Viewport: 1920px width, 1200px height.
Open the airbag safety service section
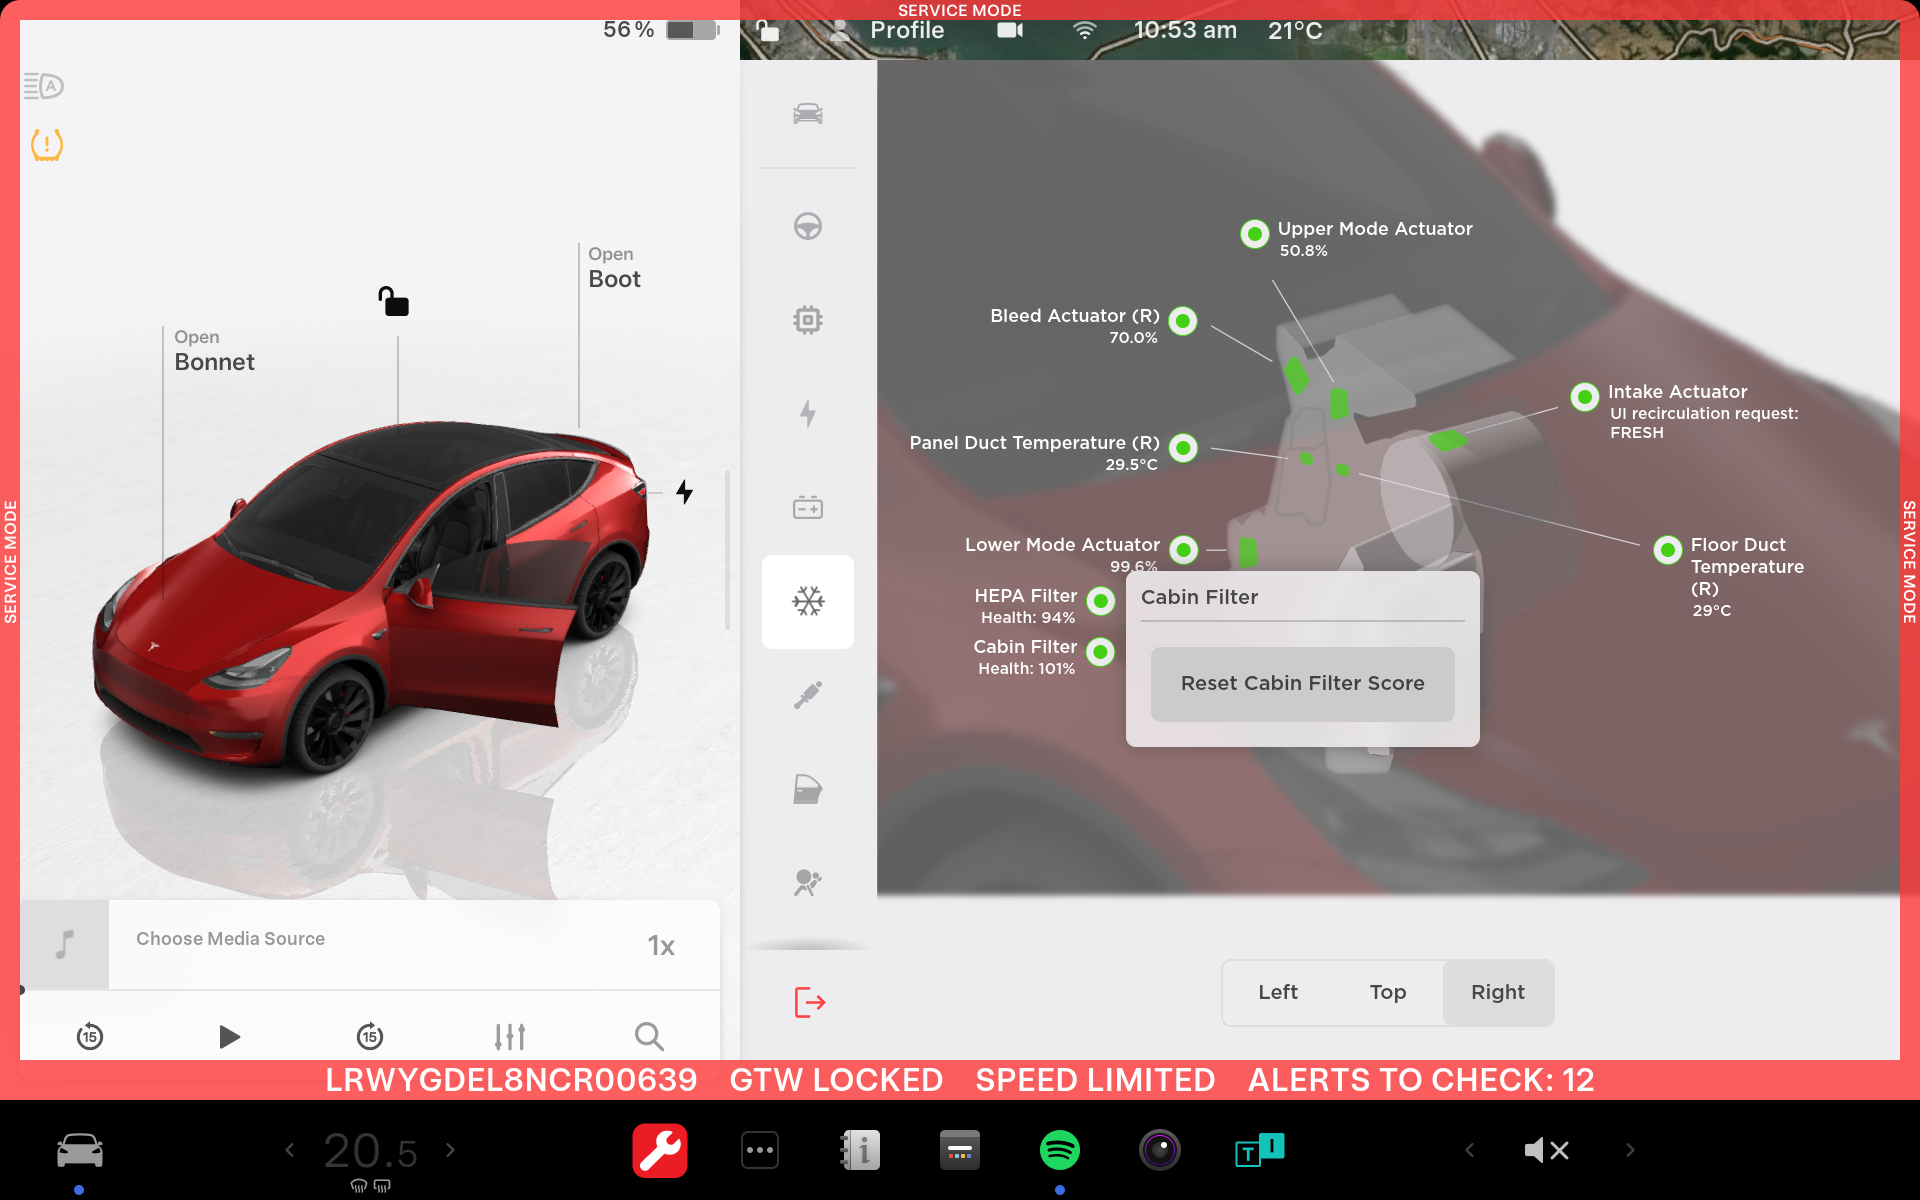(808, 882)
